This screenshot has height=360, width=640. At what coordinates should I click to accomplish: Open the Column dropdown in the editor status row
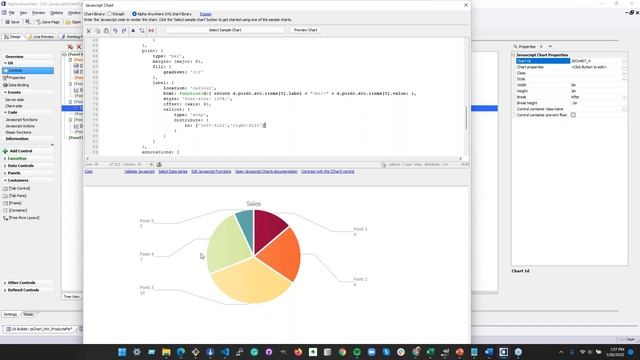[151, 164]
